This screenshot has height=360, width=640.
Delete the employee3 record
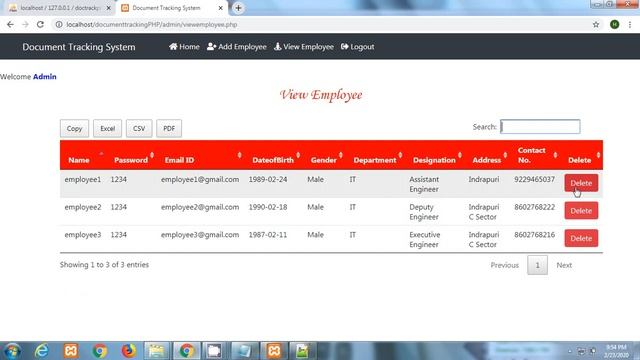tap(581, 238)
